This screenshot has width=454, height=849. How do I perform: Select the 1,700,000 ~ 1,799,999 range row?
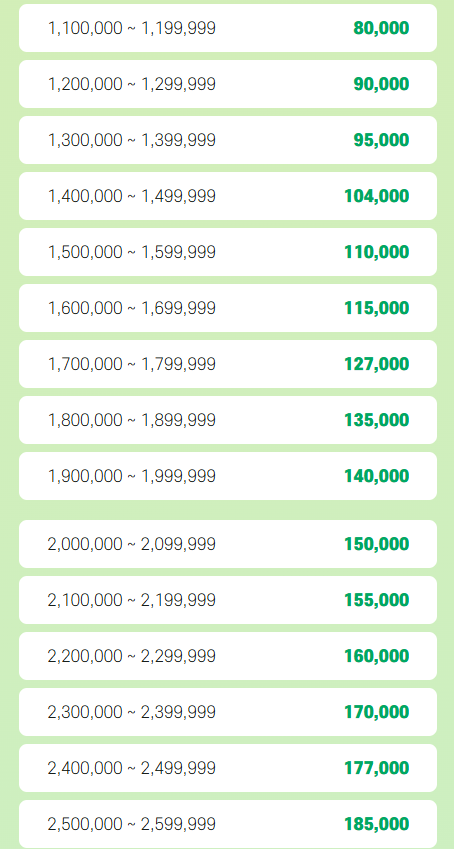pyautogui.click(x=228, y=364)
